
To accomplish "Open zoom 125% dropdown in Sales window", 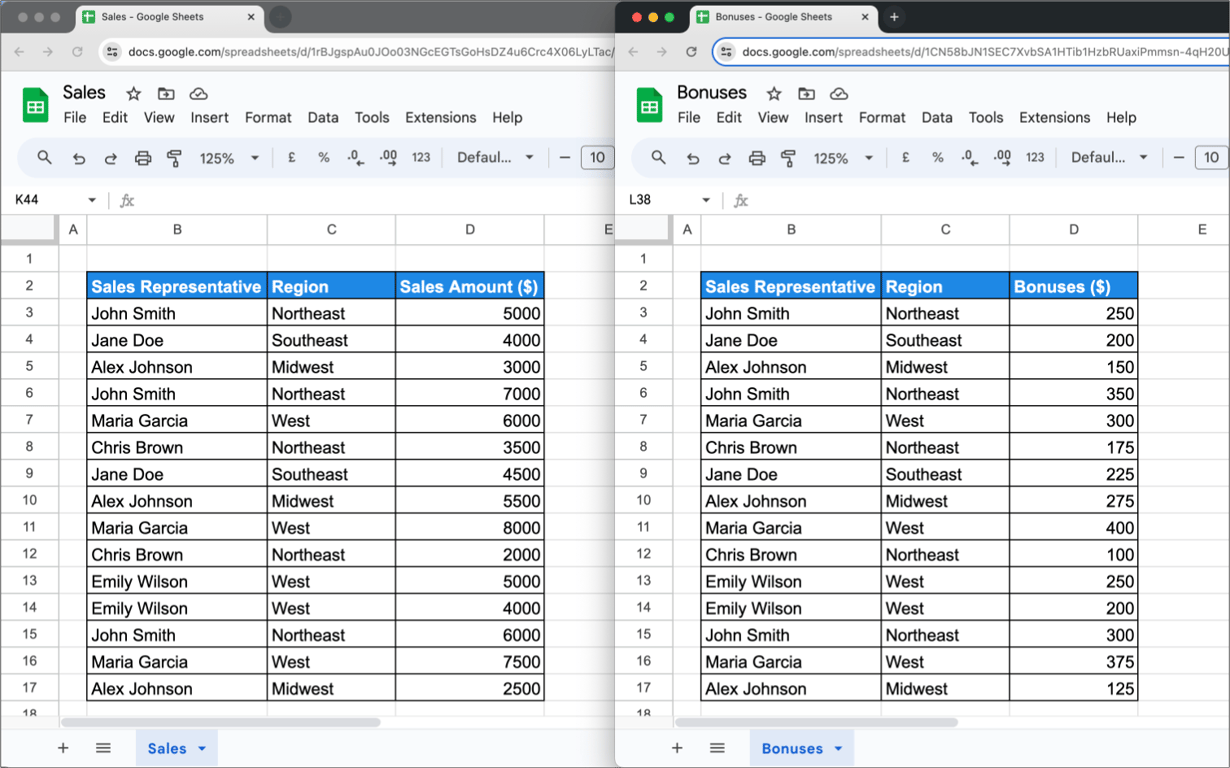I will click(255, 158).
